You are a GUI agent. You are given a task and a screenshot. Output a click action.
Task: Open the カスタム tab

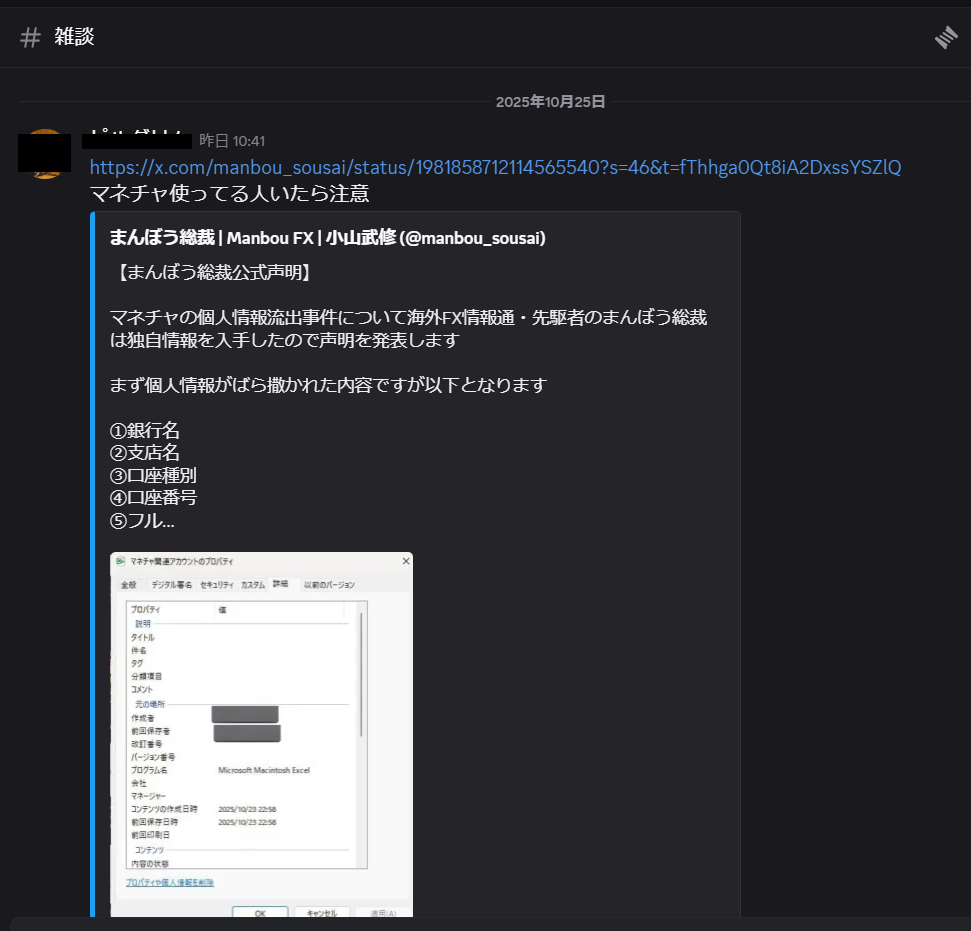pos(253,584)
